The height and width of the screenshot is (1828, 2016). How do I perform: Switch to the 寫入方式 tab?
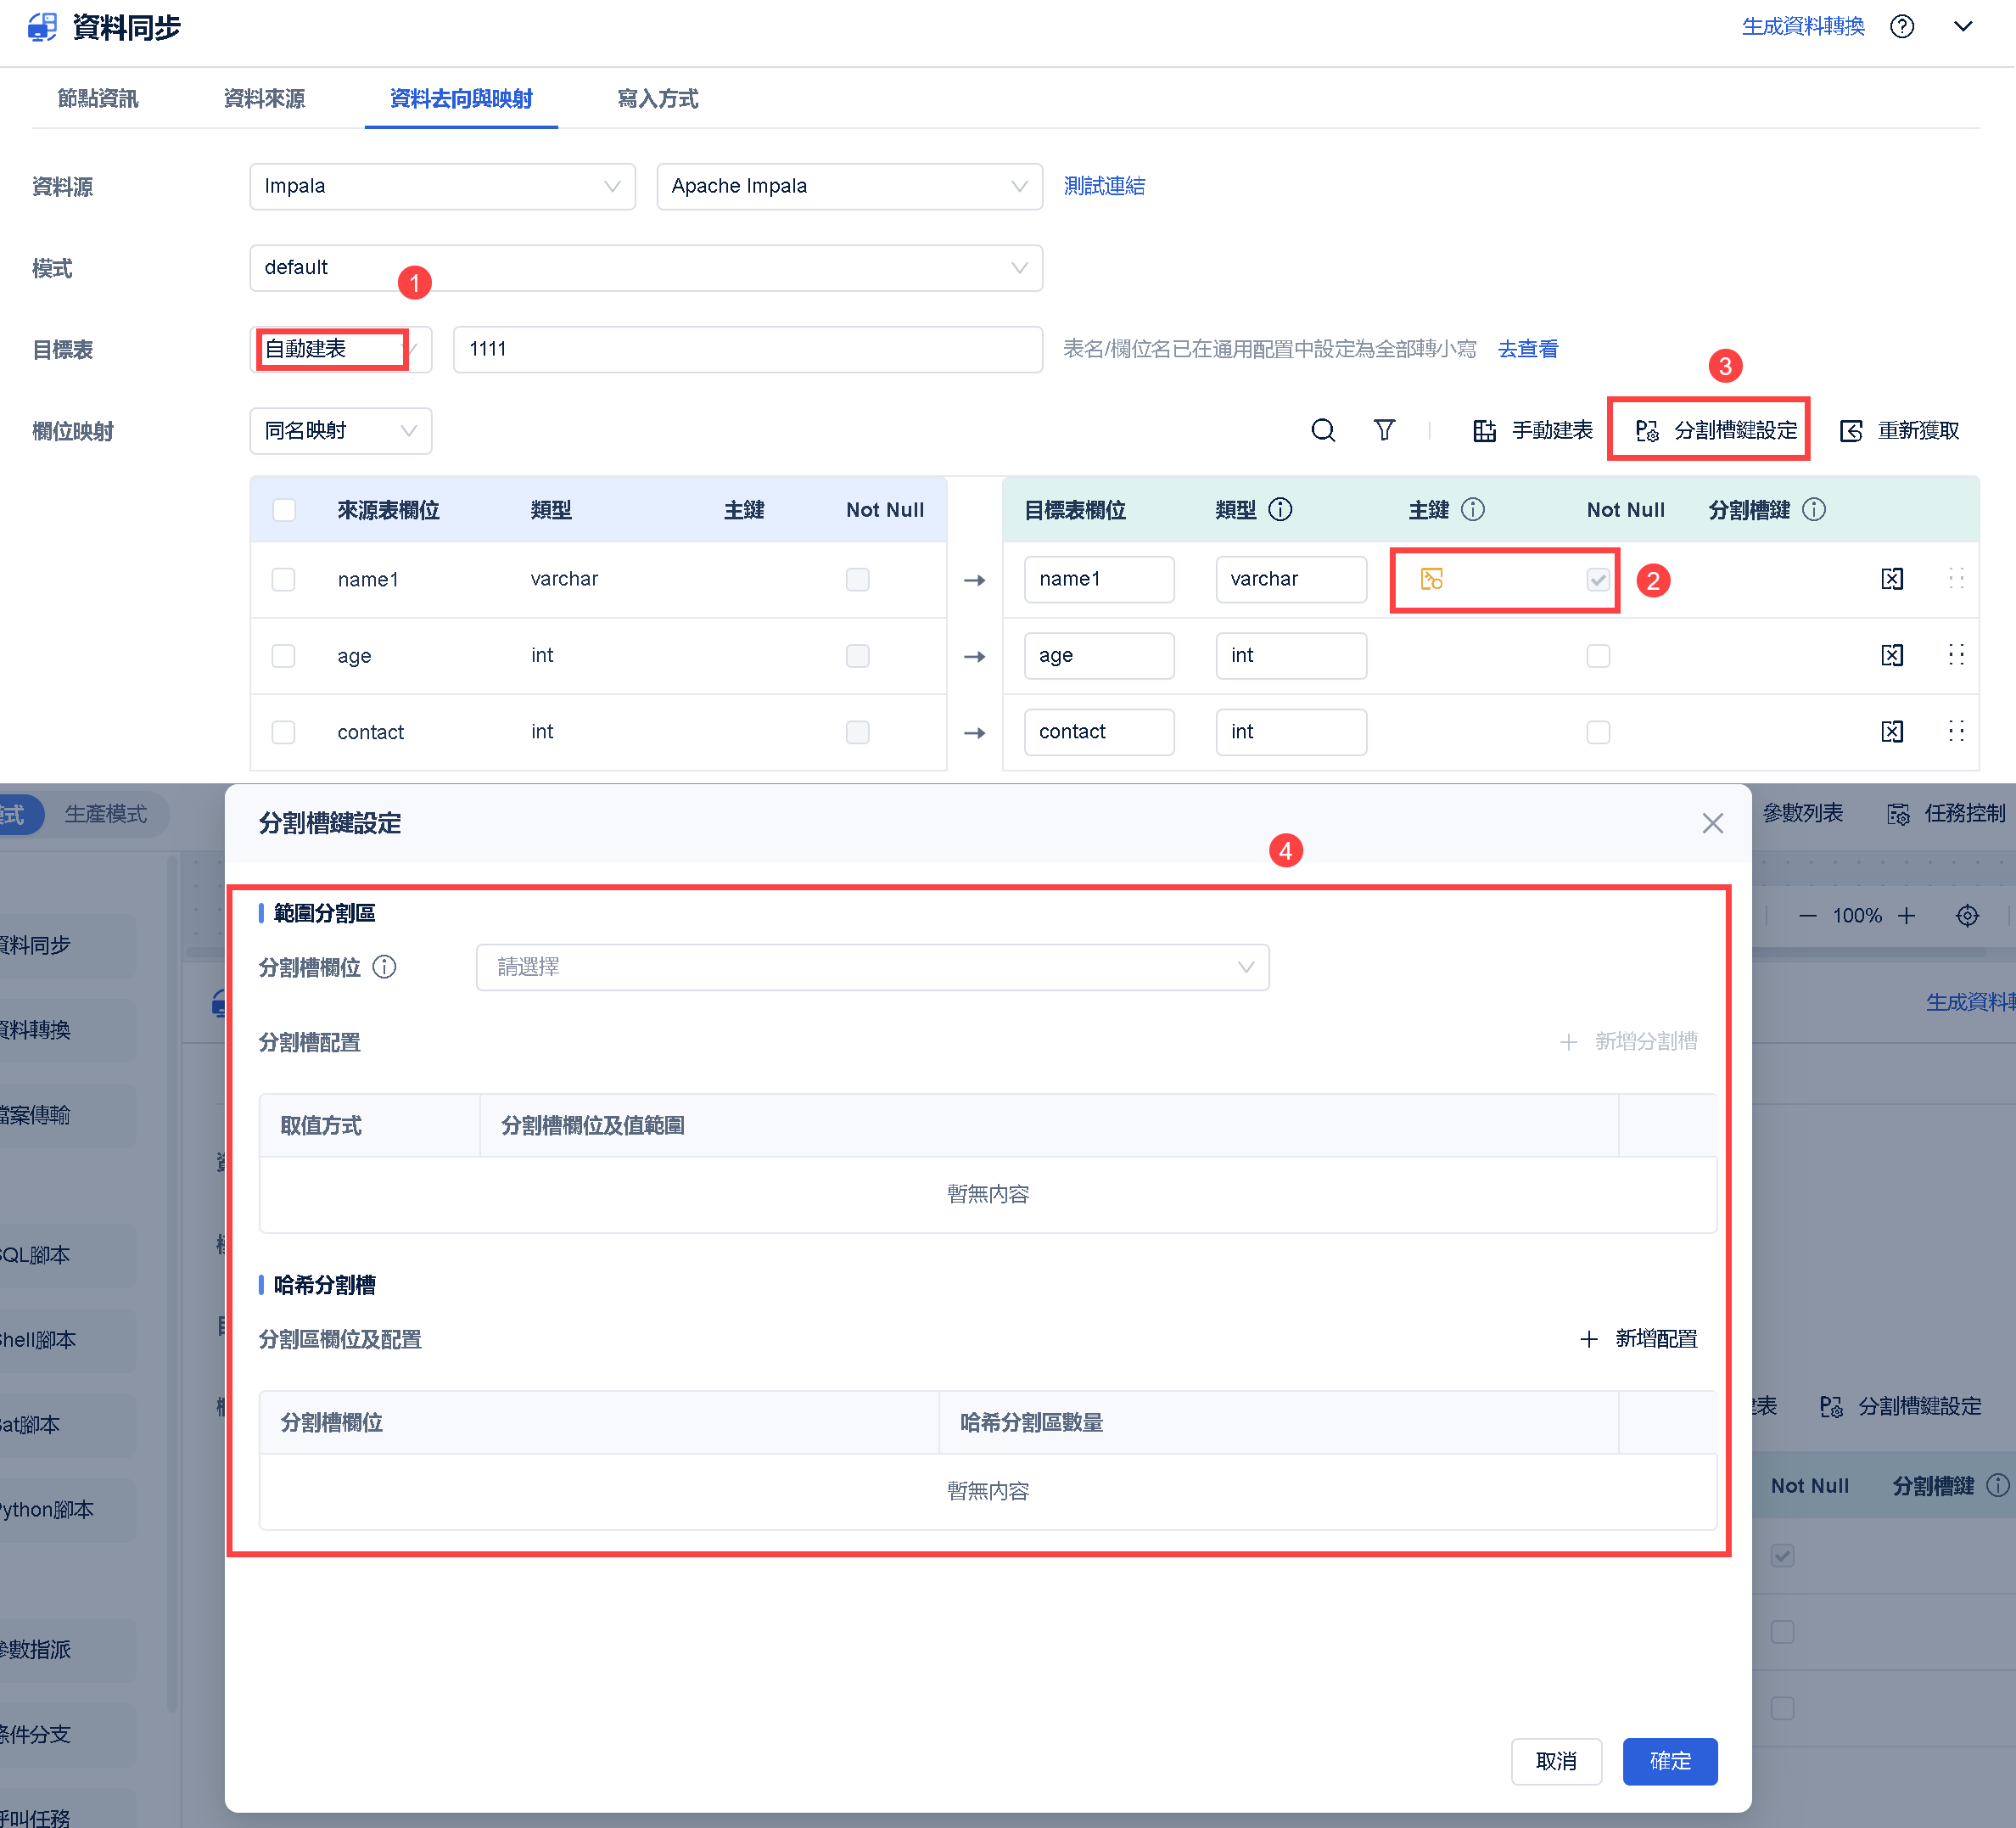coord(657,98)
